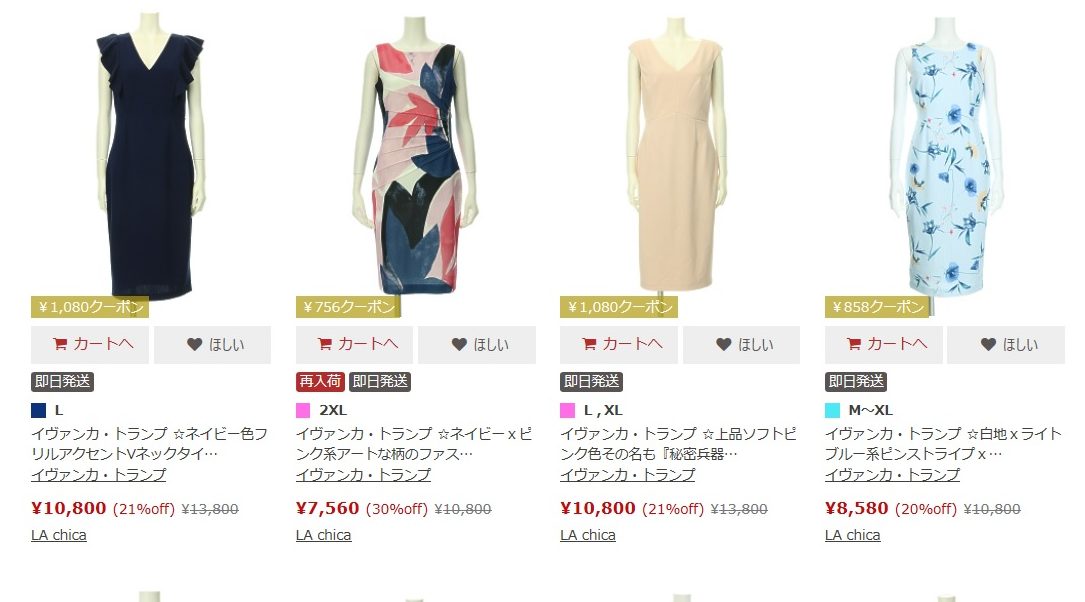Click イヴァンカ・トランプ brand link under art-print dress
This screenshot has height=602, width=1085.
(363, 475)
